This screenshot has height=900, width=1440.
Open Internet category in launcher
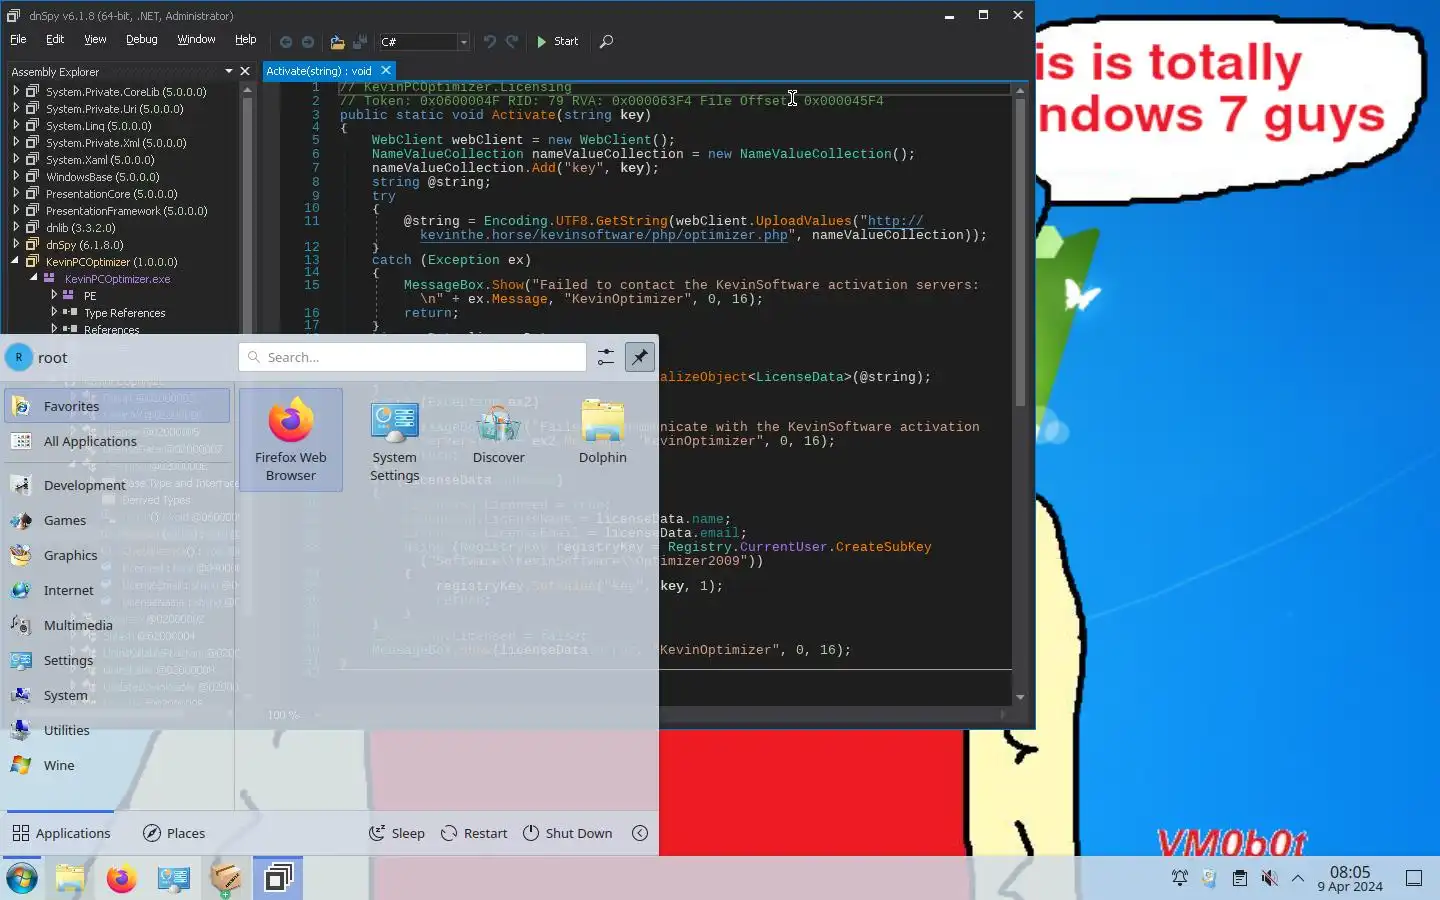click(118, 590)
